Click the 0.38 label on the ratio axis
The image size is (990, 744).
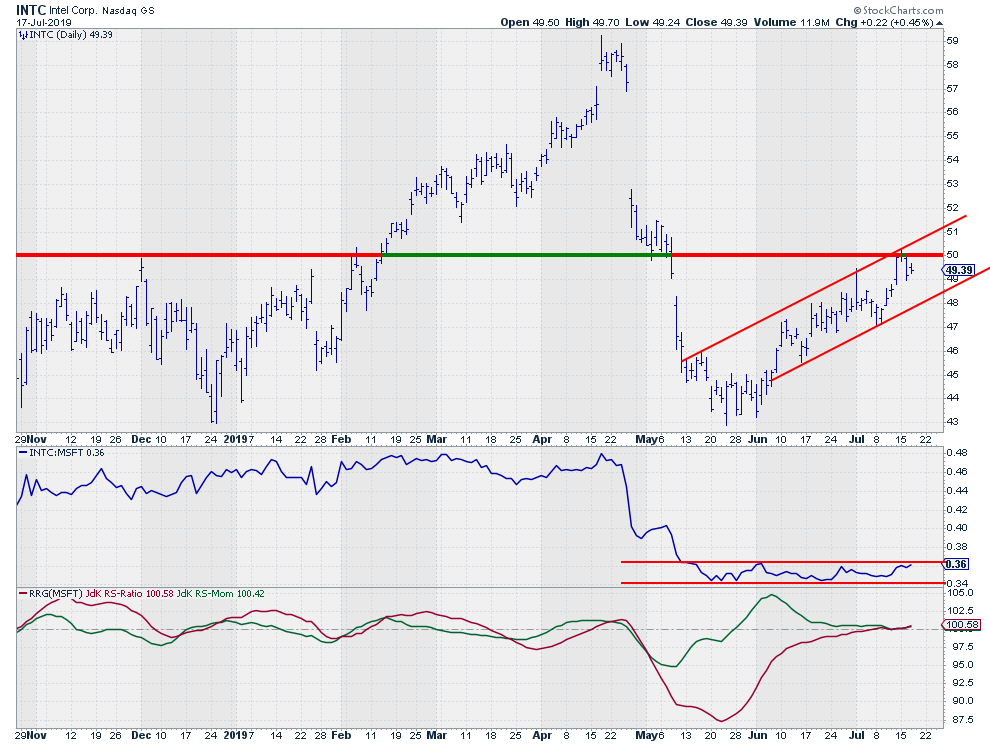point(957,546)
